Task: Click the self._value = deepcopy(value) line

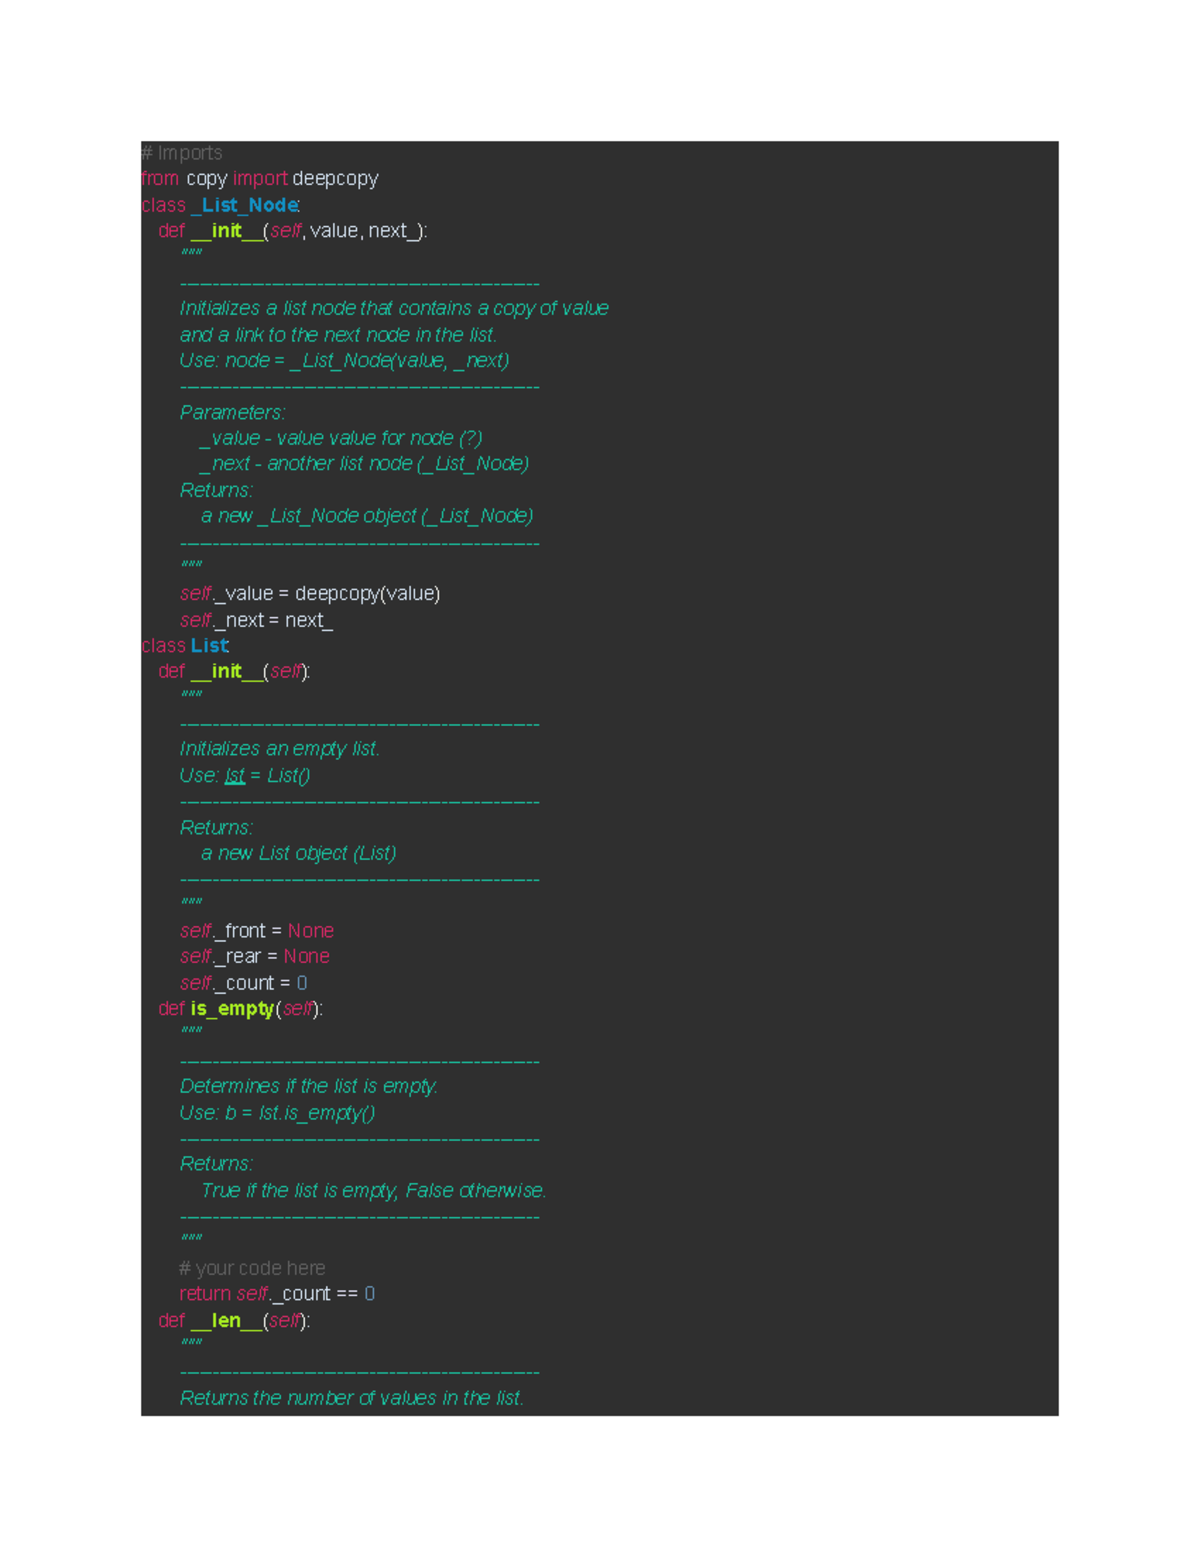Action: [310, 593]
